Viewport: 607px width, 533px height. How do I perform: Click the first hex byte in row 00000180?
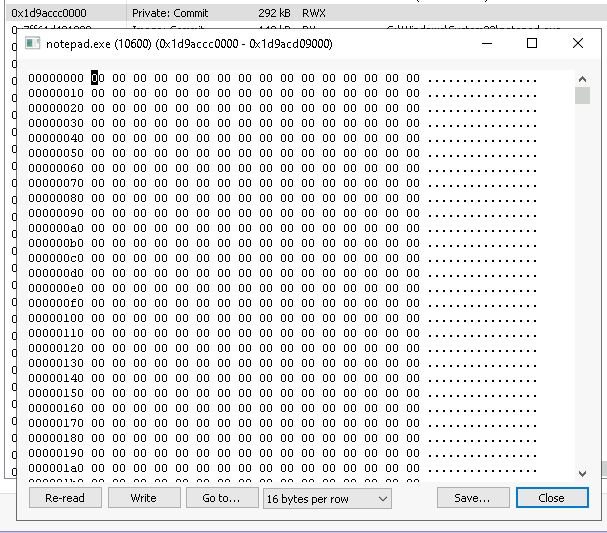[x=97, y=438]
